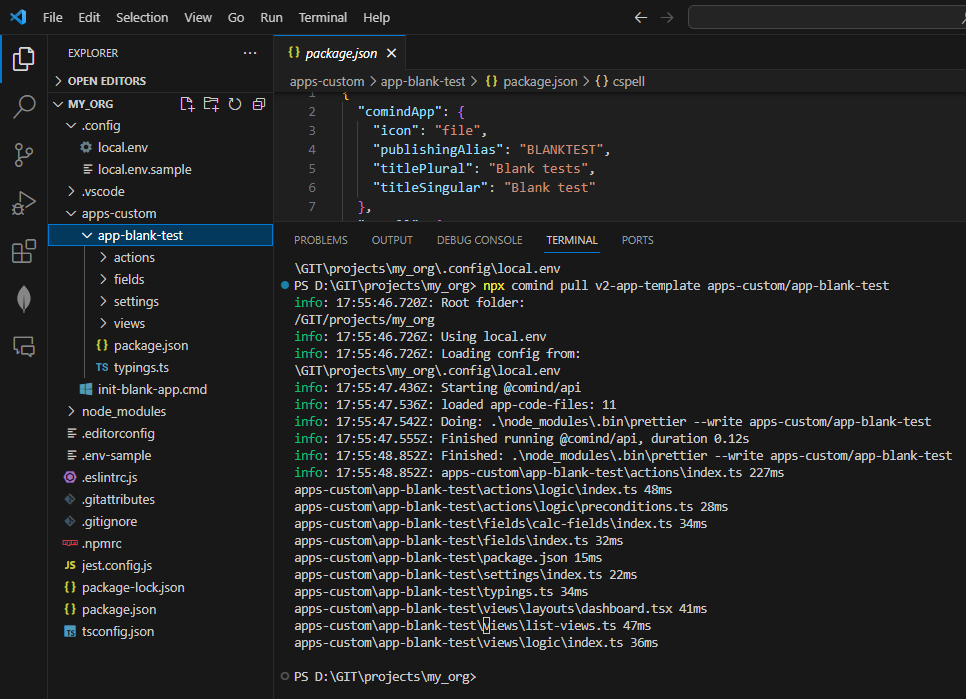Refresh the Explorer tree

(x=235, y=104)
